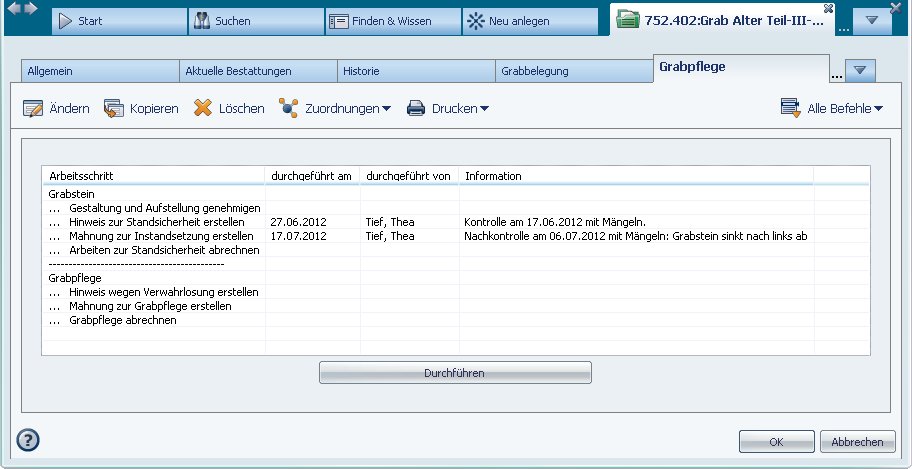Click the Ändern edit icon

(x=33, y=108)
